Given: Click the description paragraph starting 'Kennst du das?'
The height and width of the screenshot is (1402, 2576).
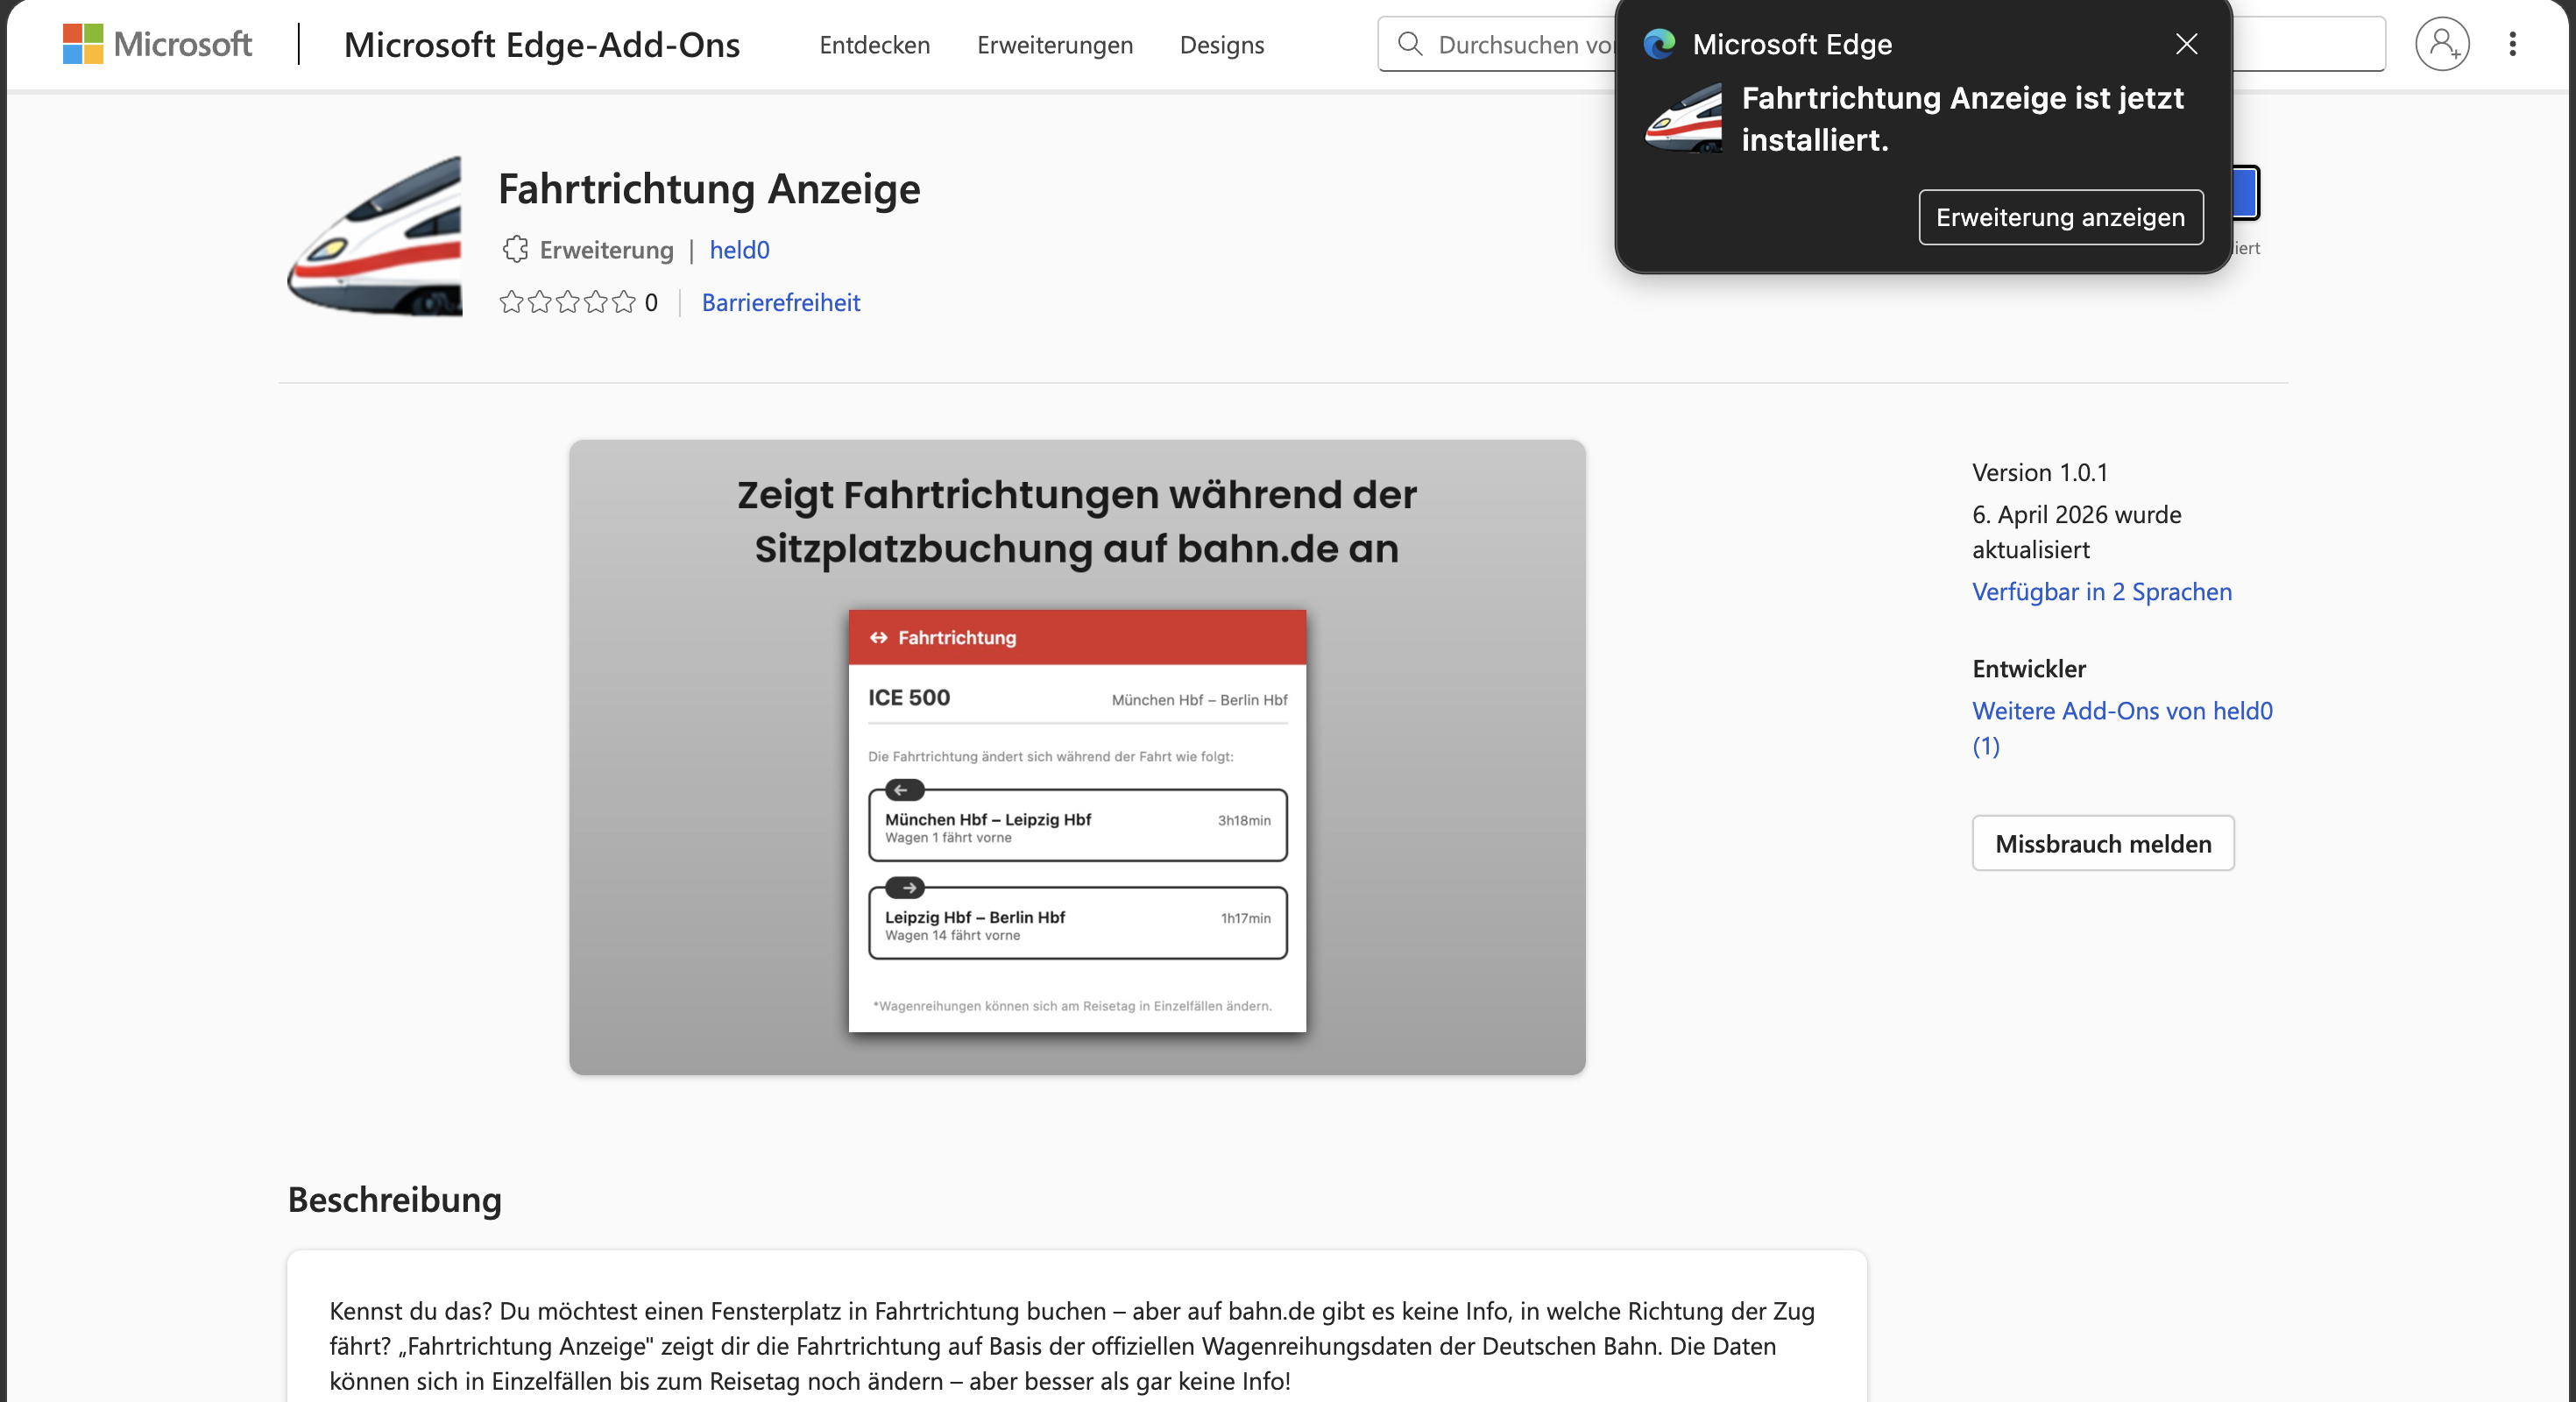Looking at the screenshot, I should (1072, 1345).
